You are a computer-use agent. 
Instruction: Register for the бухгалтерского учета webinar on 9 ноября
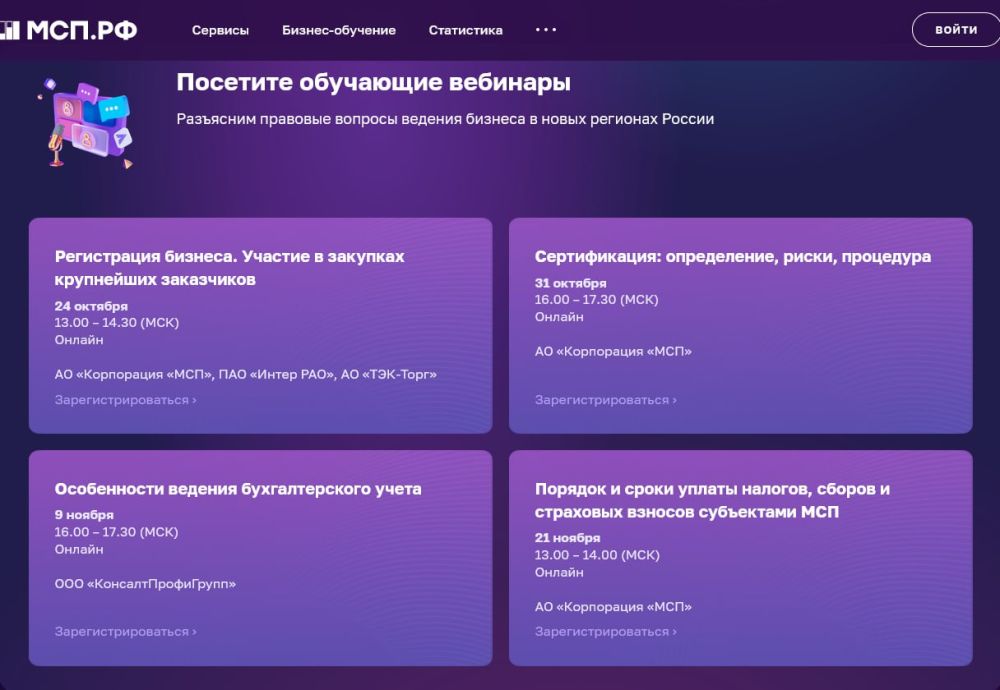point(126,631)
